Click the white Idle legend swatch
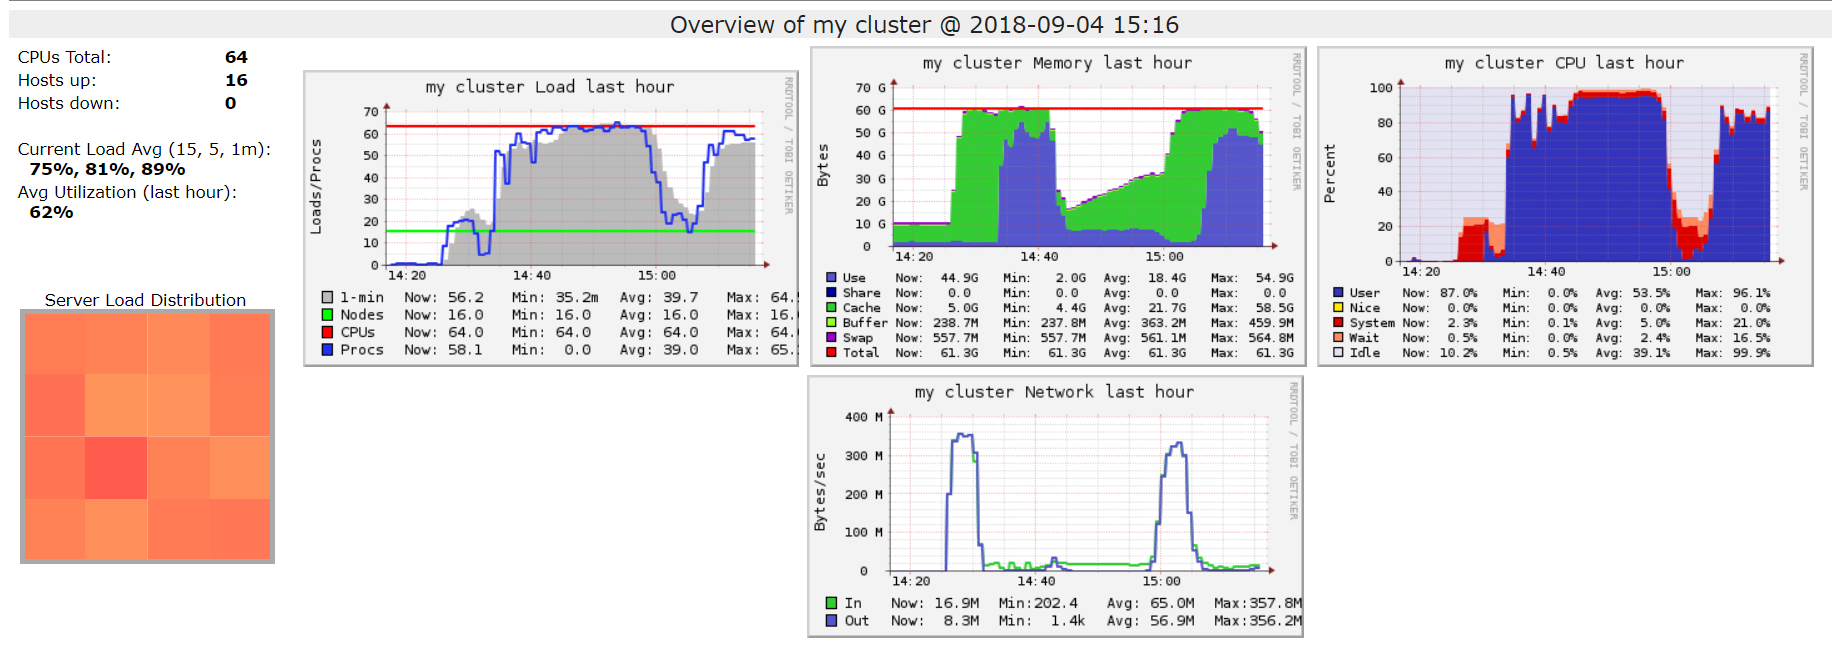Viewport: 1832px width, 661px height. coord(1338,352)
